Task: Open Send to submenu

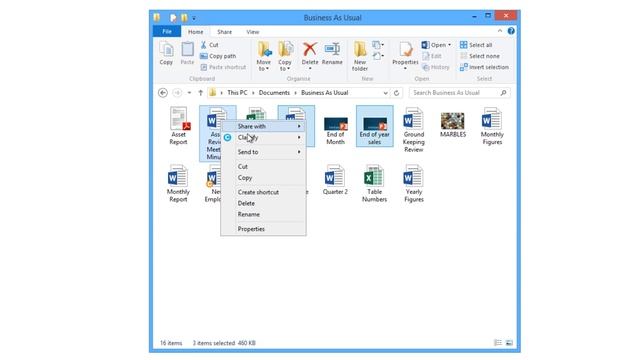Action: 263,152
